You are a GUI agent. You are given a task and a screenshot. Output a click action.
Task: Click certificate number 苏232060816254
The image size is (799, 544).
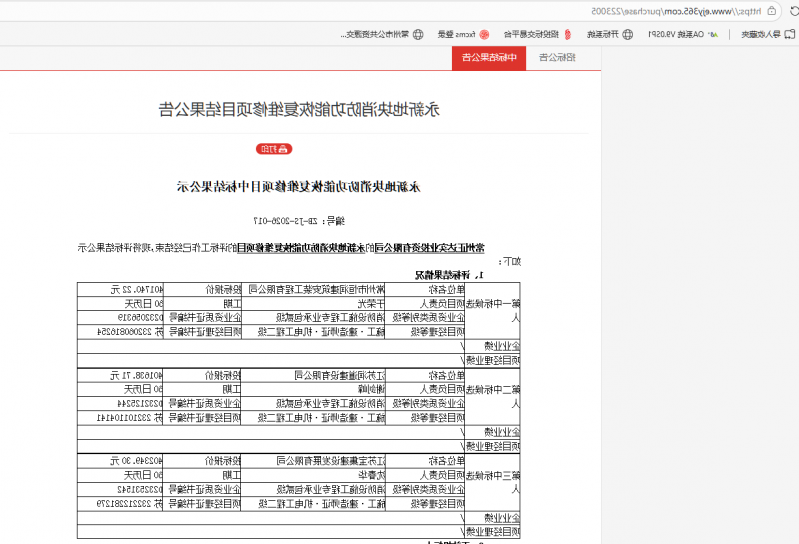pos(130,332)
